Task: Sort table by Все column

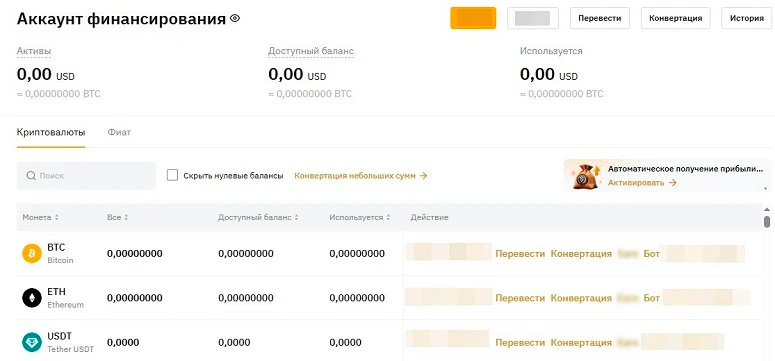Action: click(118, 218)
